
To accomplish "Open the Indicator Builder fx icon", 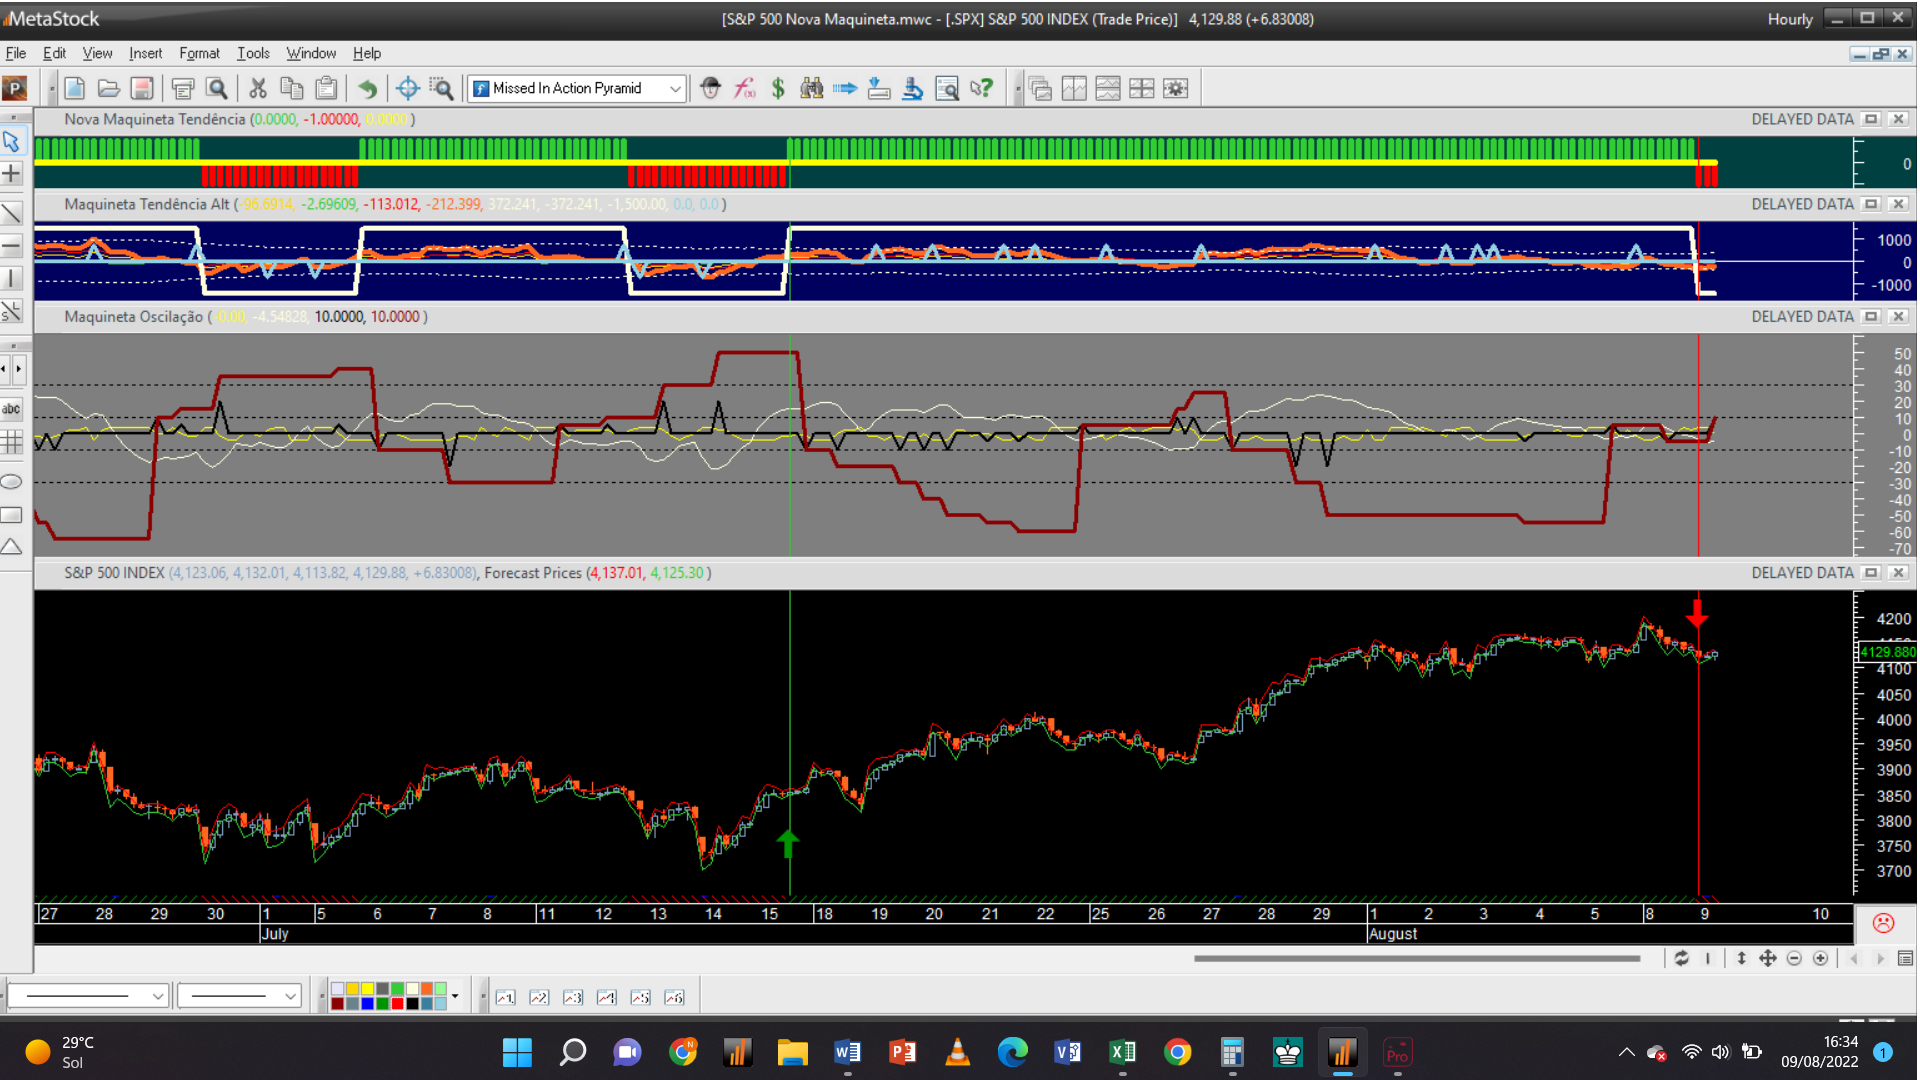I will (x=744, y=88).
